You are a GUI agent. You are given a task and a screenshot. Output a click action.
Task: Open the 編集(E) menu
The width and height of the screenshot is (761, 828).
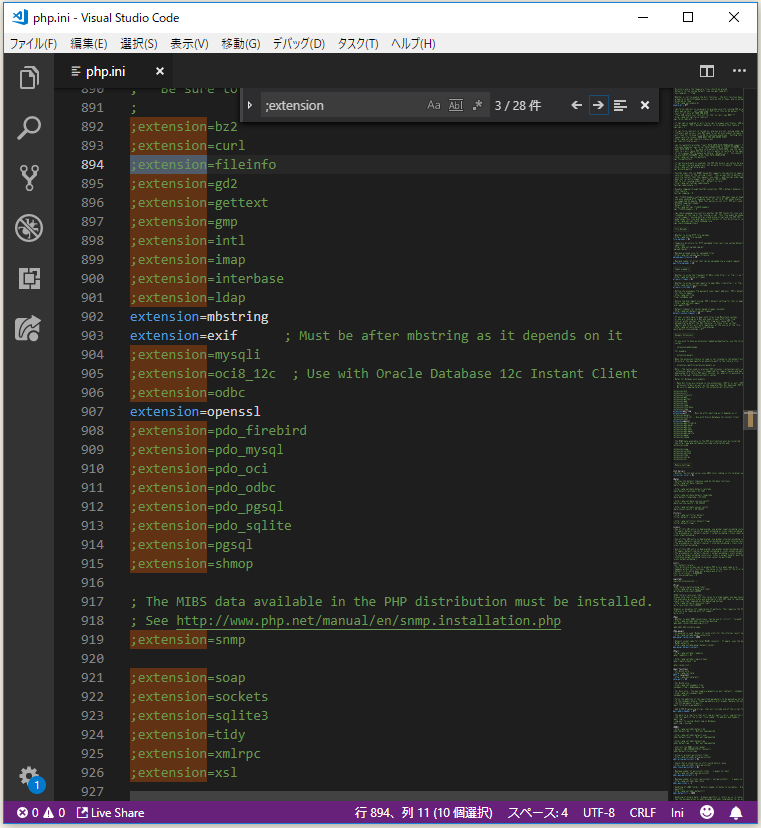coord(89,44)
